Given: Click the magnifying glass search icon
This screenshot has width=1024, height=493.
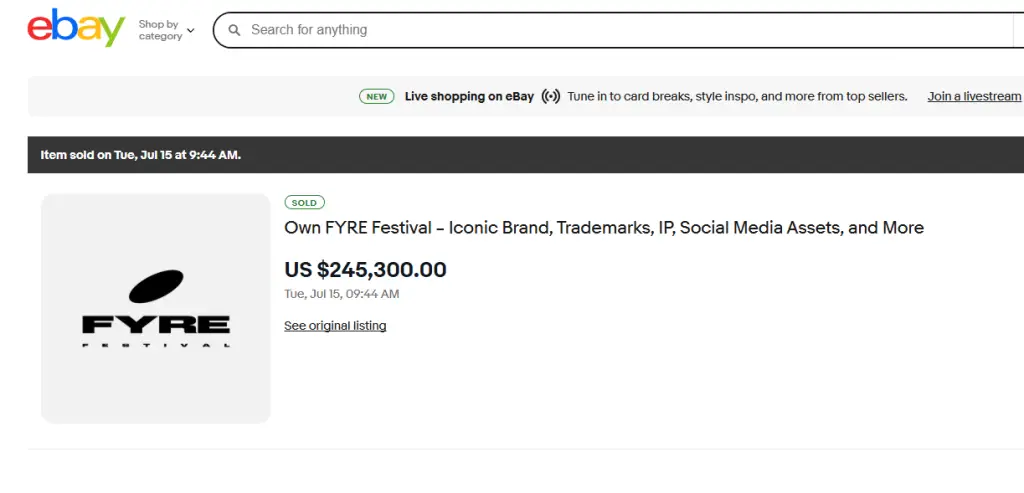Looking at the screenshot, I should [x=234, y=30].
